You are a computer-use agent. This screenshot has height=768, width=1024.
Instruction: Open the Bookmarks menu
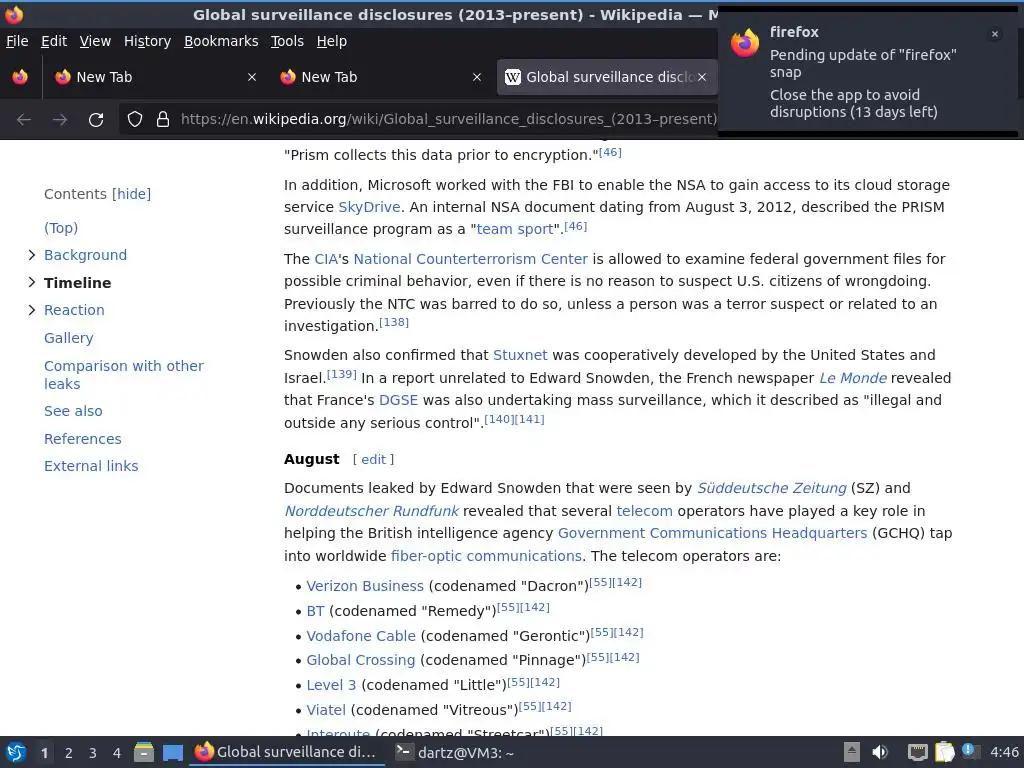[x=221, y=41]
